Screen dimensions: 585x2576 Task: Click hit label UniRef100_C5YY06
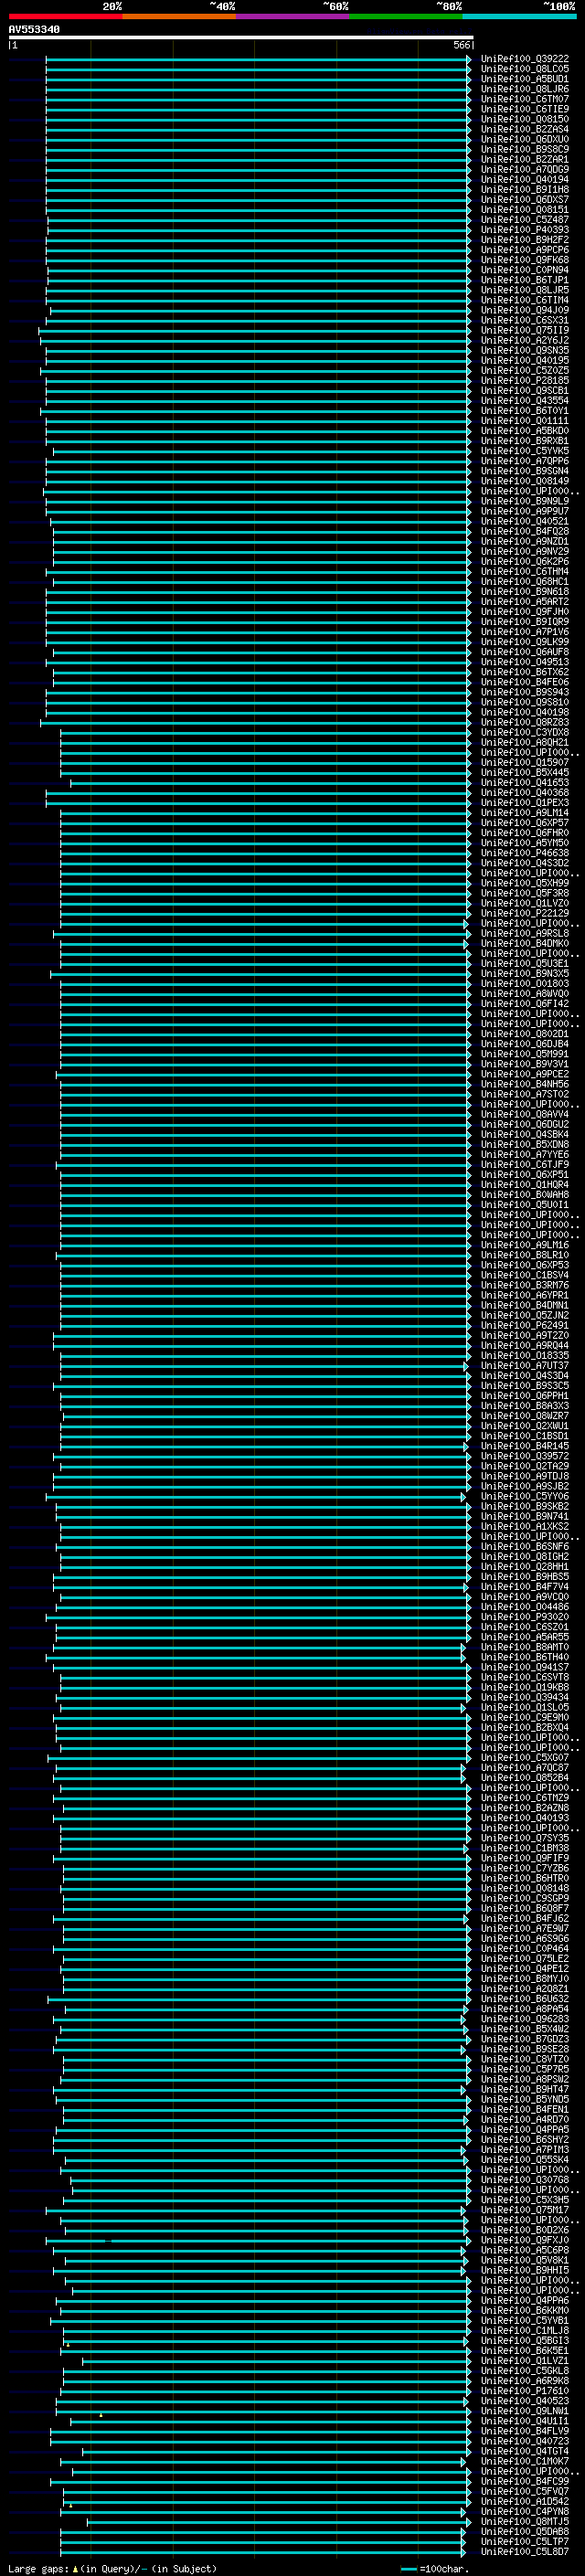pyautogui.click(x=524, y=1496)
